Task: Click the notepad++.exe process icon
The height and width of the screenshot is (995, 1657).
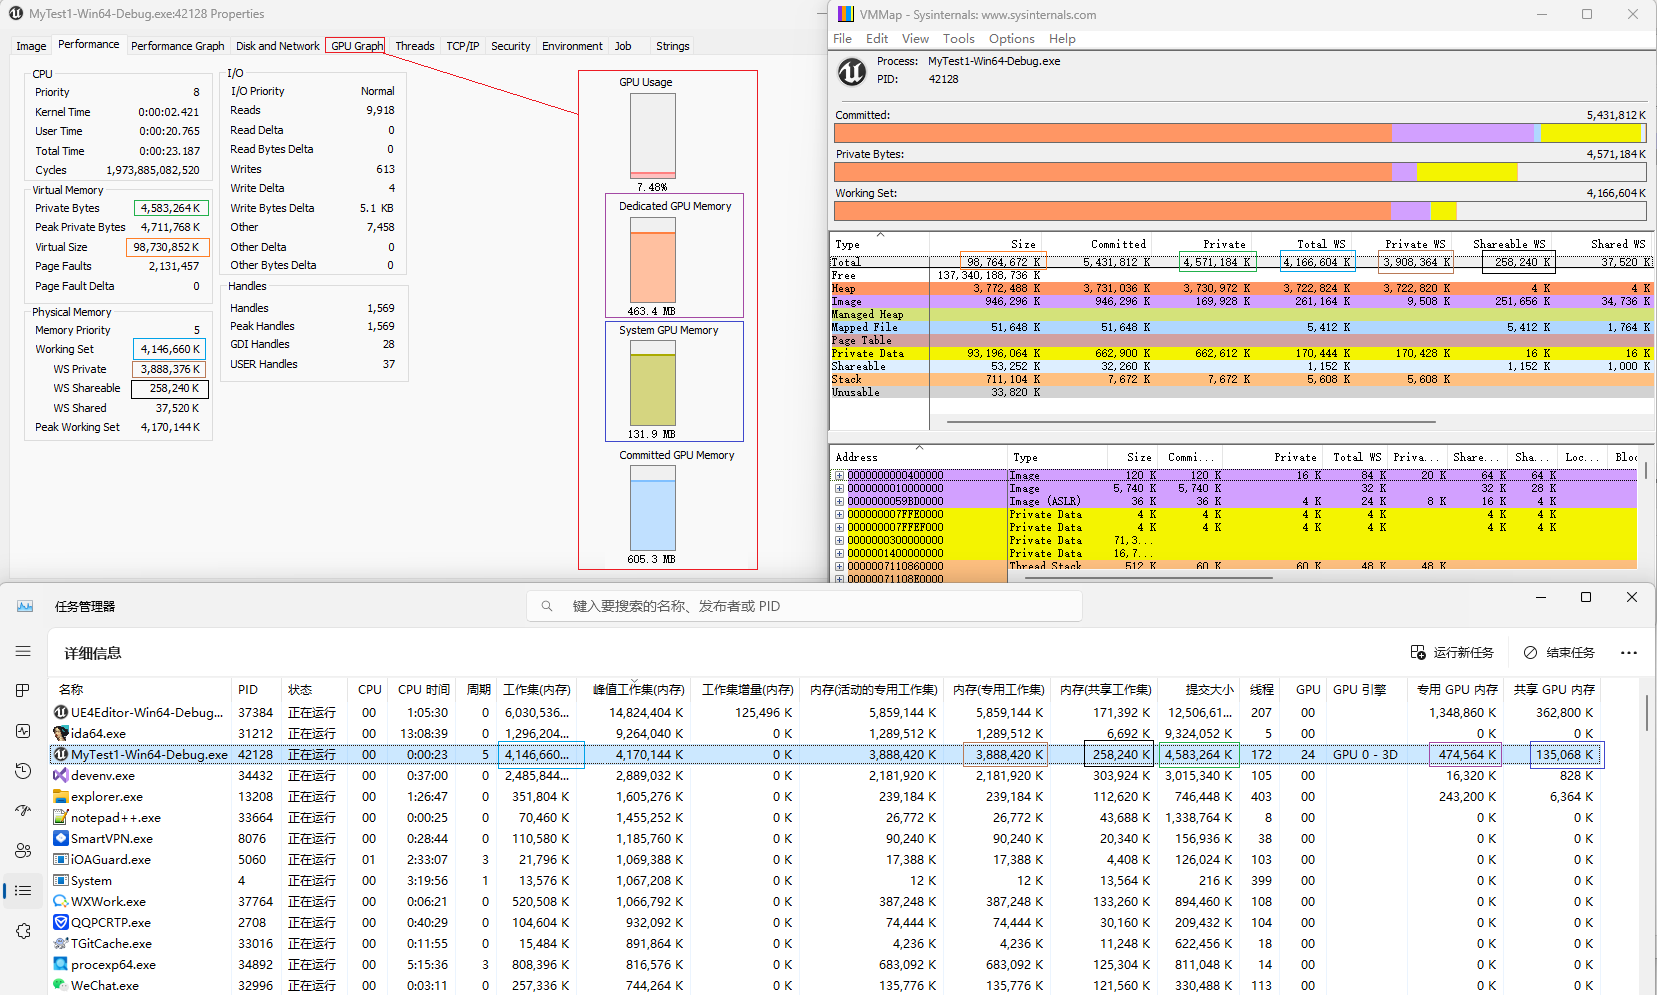Action: 61,817
